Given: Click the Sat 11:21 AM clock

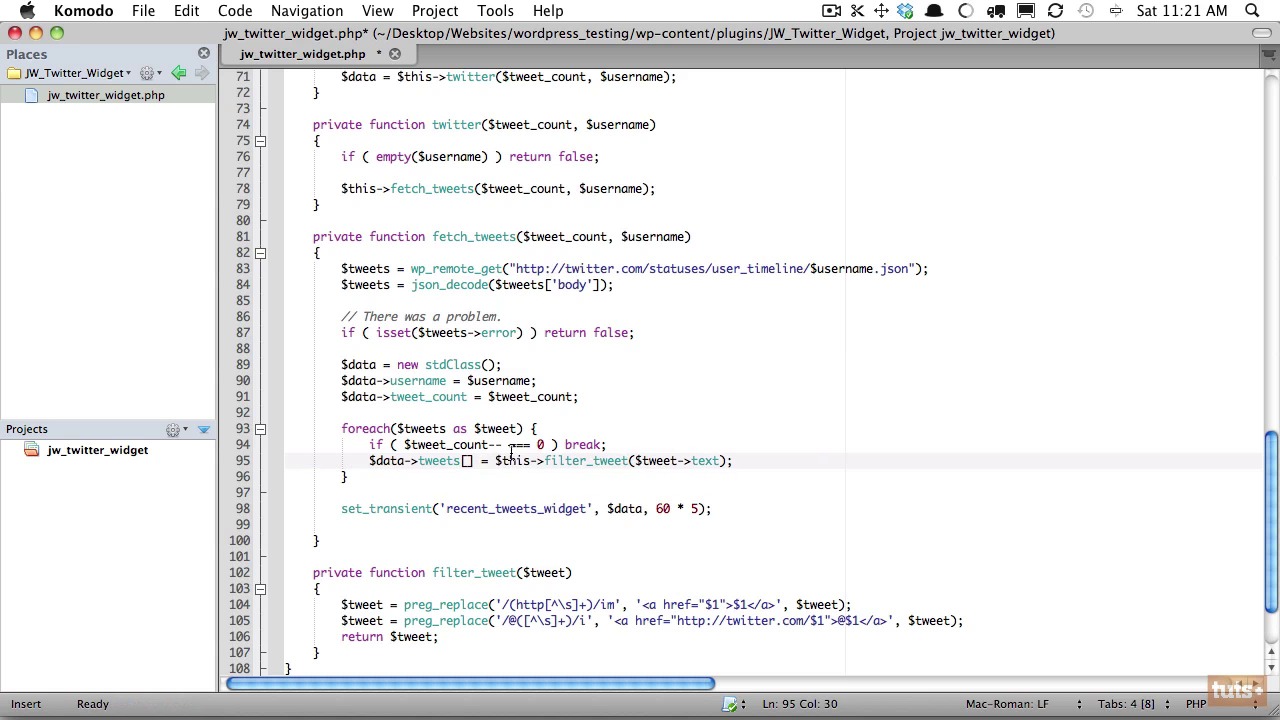Looking at the screenshot, I should tap(1182, 11).
